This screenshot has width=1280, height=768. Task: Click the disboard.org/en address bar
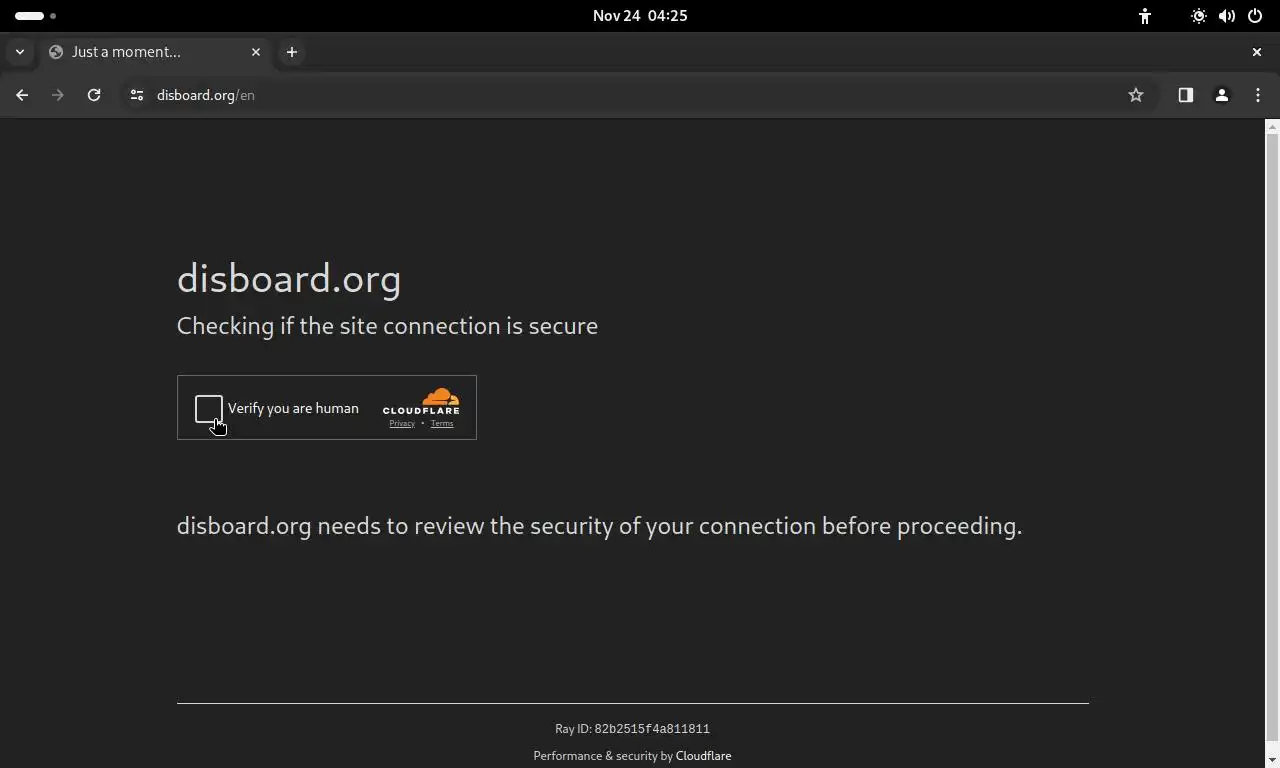[x=600, y=95]
